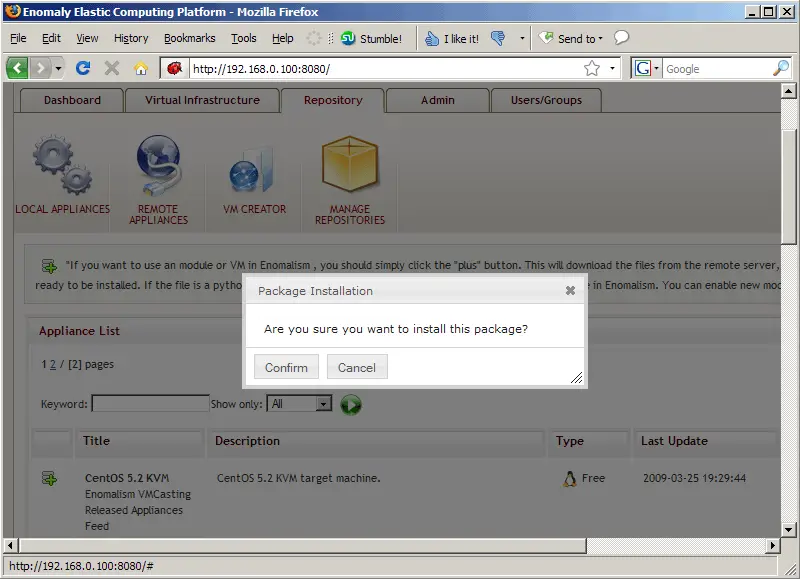Bookmark page using the star icon
Viewport: 800px width, 579px height.
(592, 69)
